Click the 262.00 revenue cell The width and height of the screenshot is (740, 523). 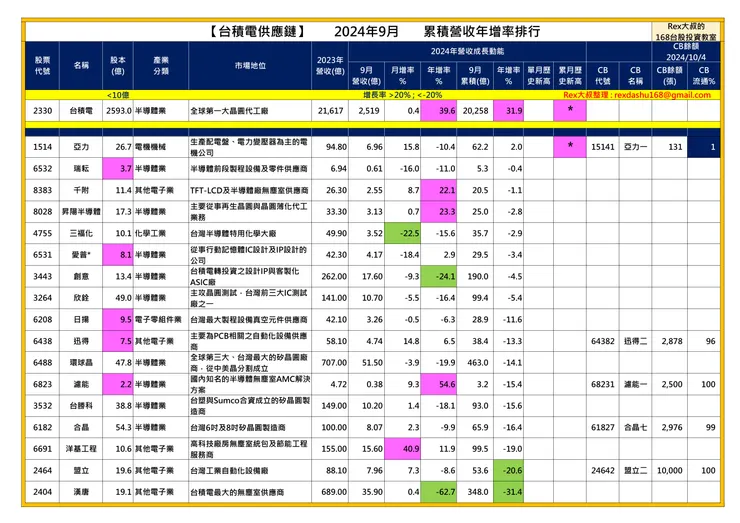(x=330, y=276)
